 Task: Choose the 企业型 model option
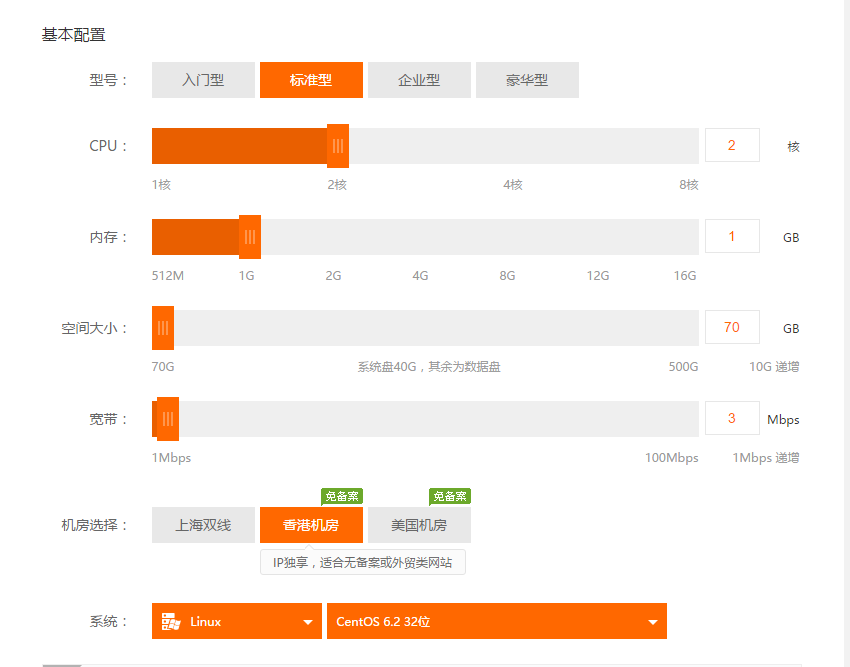[419, 80]
